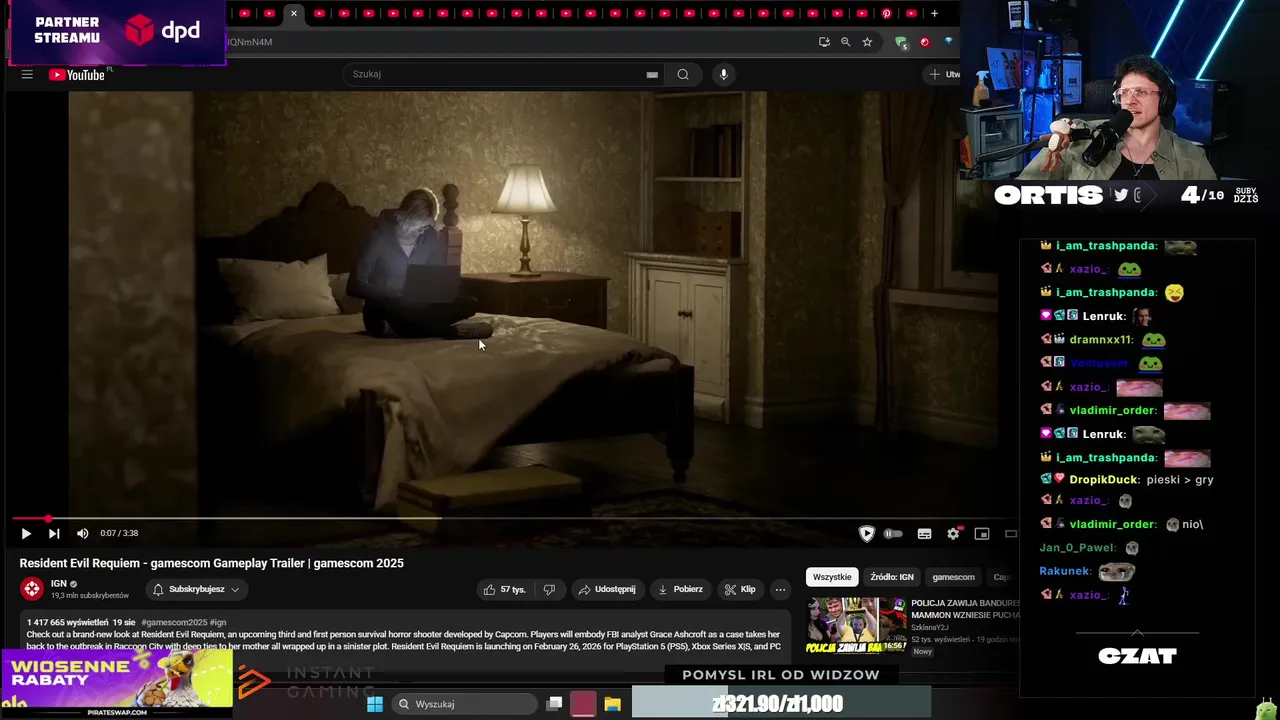Go to YouTube home via logo
The height and width of the screenshot is (720, 1280).
coord(78,74)
